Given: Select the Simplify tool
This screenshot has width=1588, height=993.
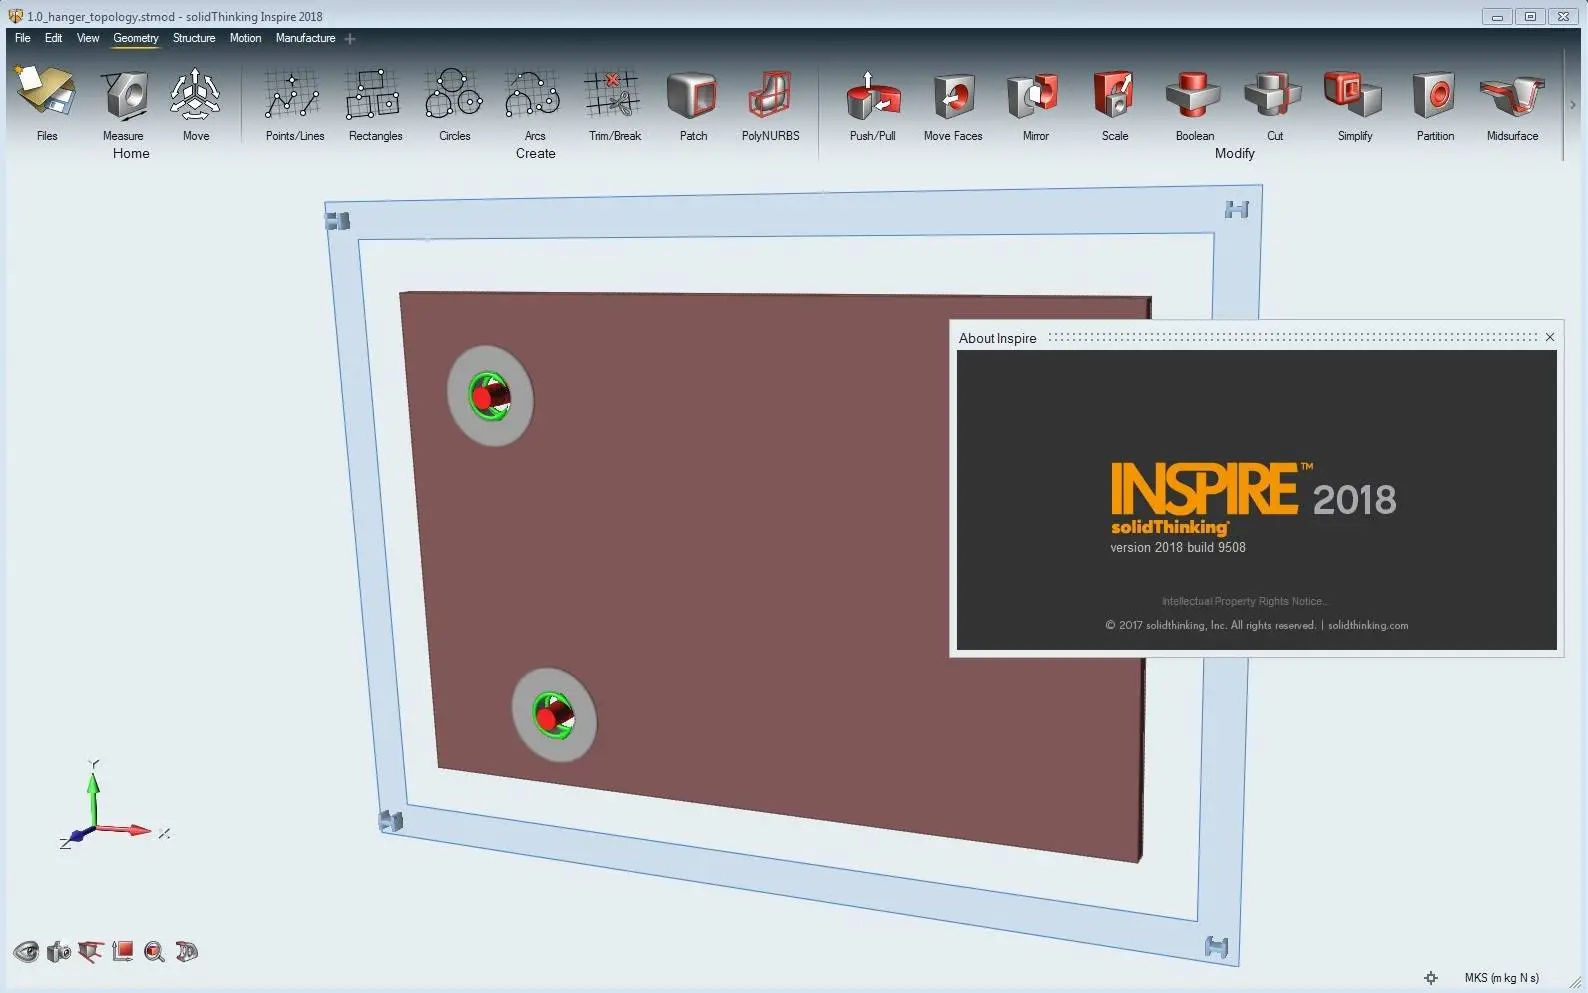Looking at the screenshot, I should pyautogui.click(x=1353, y=96).
